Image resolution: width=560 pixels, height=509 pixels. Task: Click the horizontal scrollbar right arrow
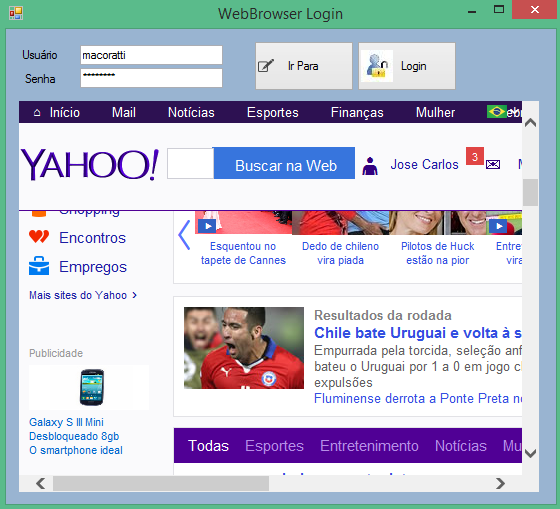click(x=500, y=483)
